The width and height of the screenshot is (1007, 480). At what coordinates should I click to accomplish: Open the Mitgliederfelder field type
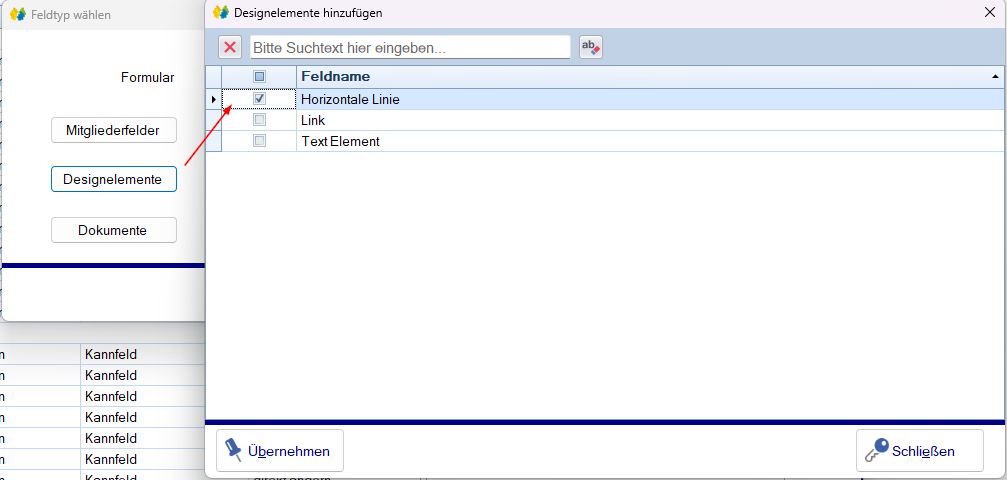pyautogui.click(x=114, y=130)
